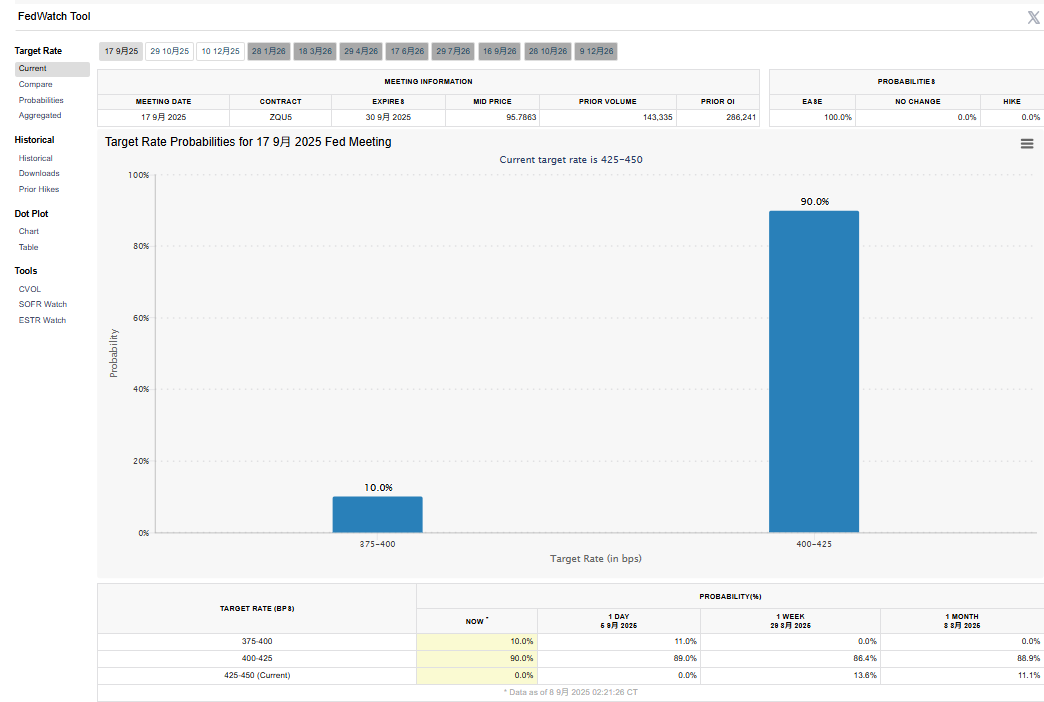Image resolution: width=1044 pixels, height=702 pixels.
Task: Switch to the 29 10月25 meeting tab
Action: click(x=169, y=51)
